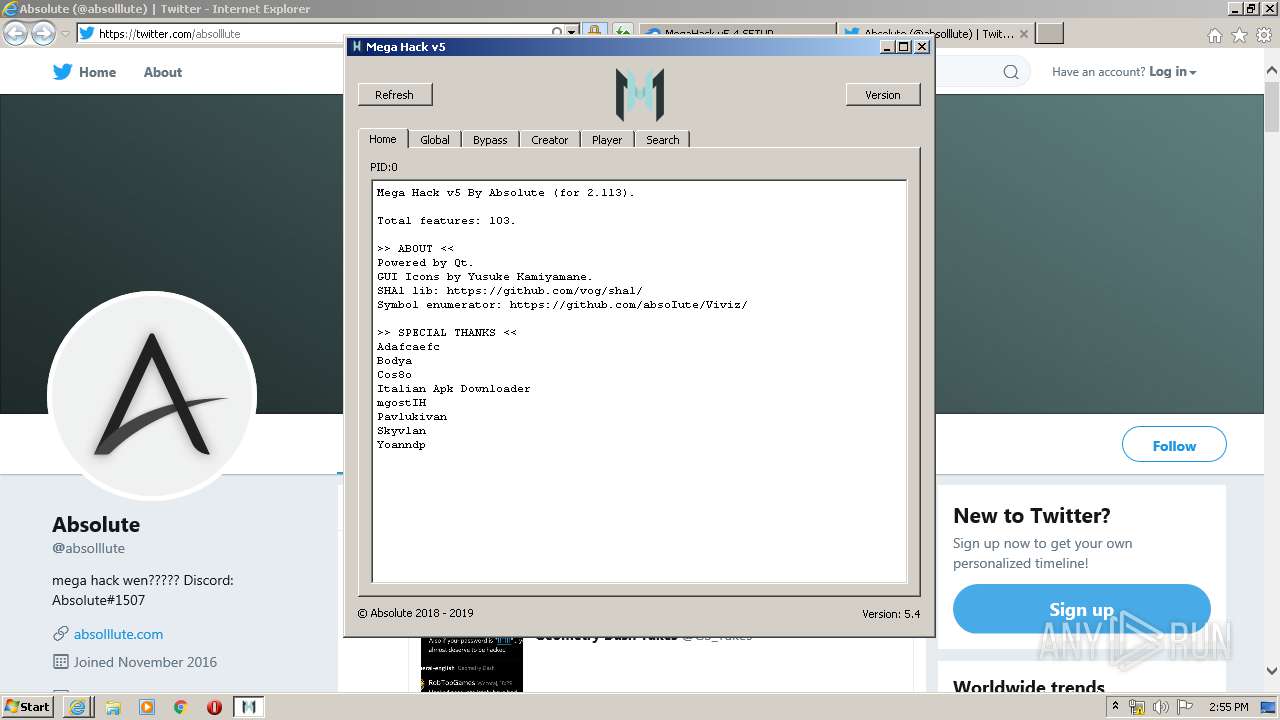Open the Log in dropdown
Screen dimensions: 1280x720
pos(1172,72)
